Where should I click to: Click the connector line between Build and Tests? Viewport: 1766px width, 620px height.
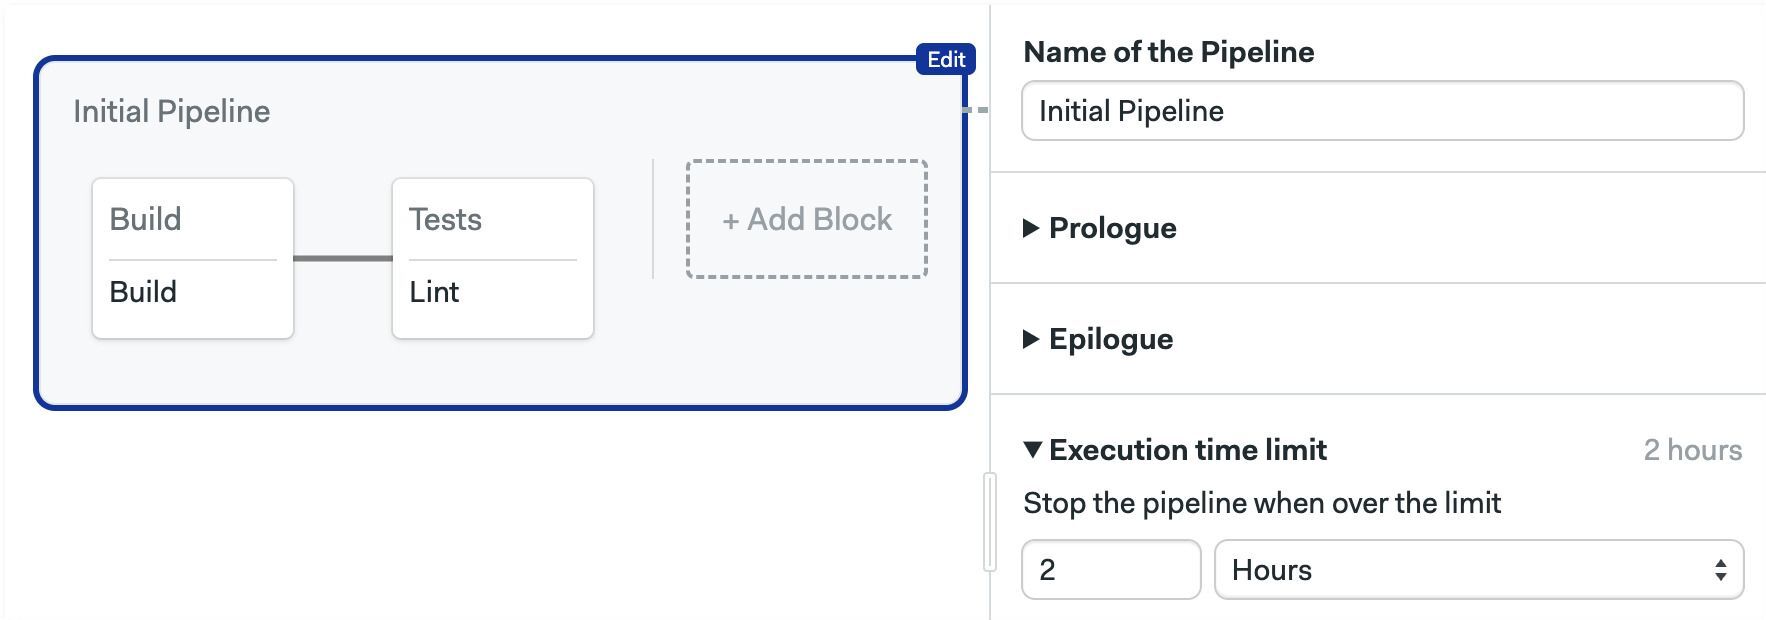(x=343, y=258)
